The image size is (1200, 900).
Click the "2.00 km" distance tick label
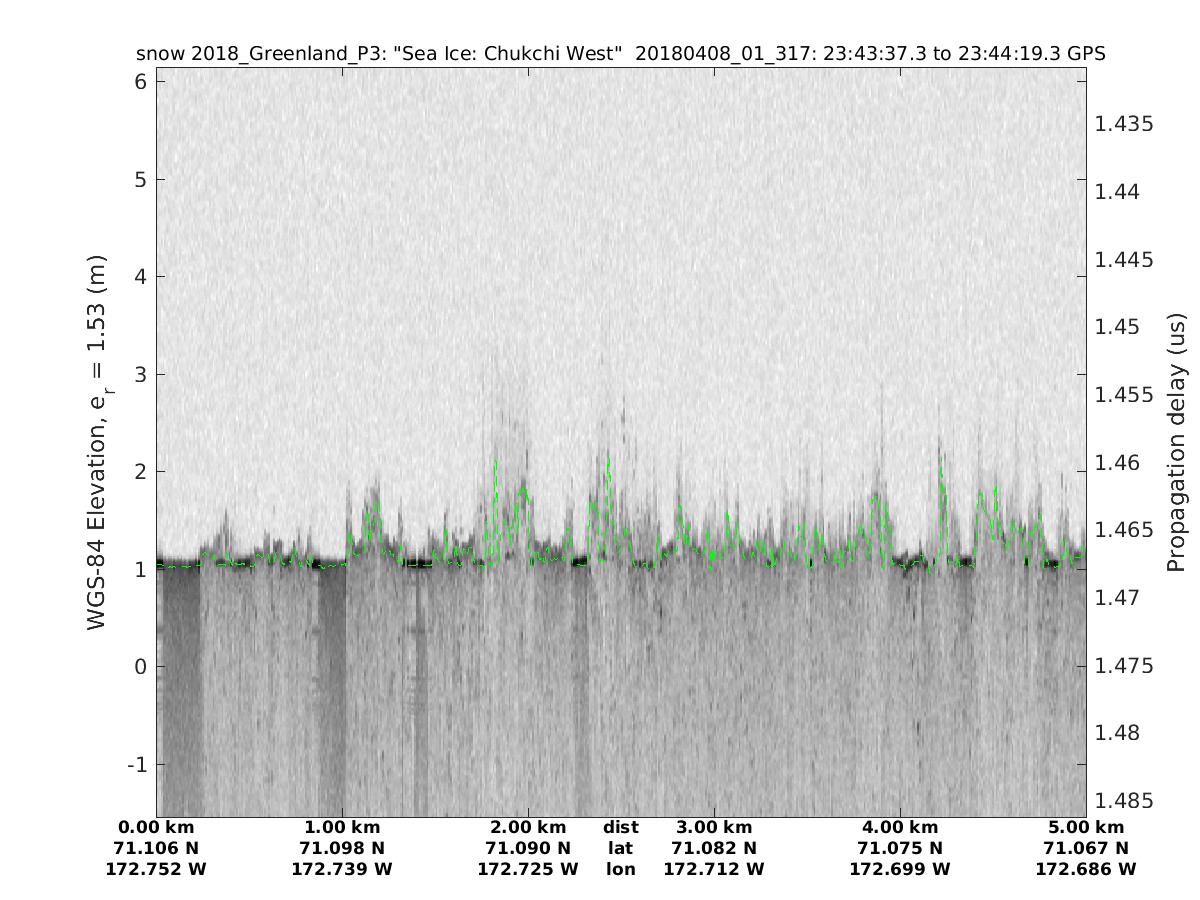tap(528, 827)
